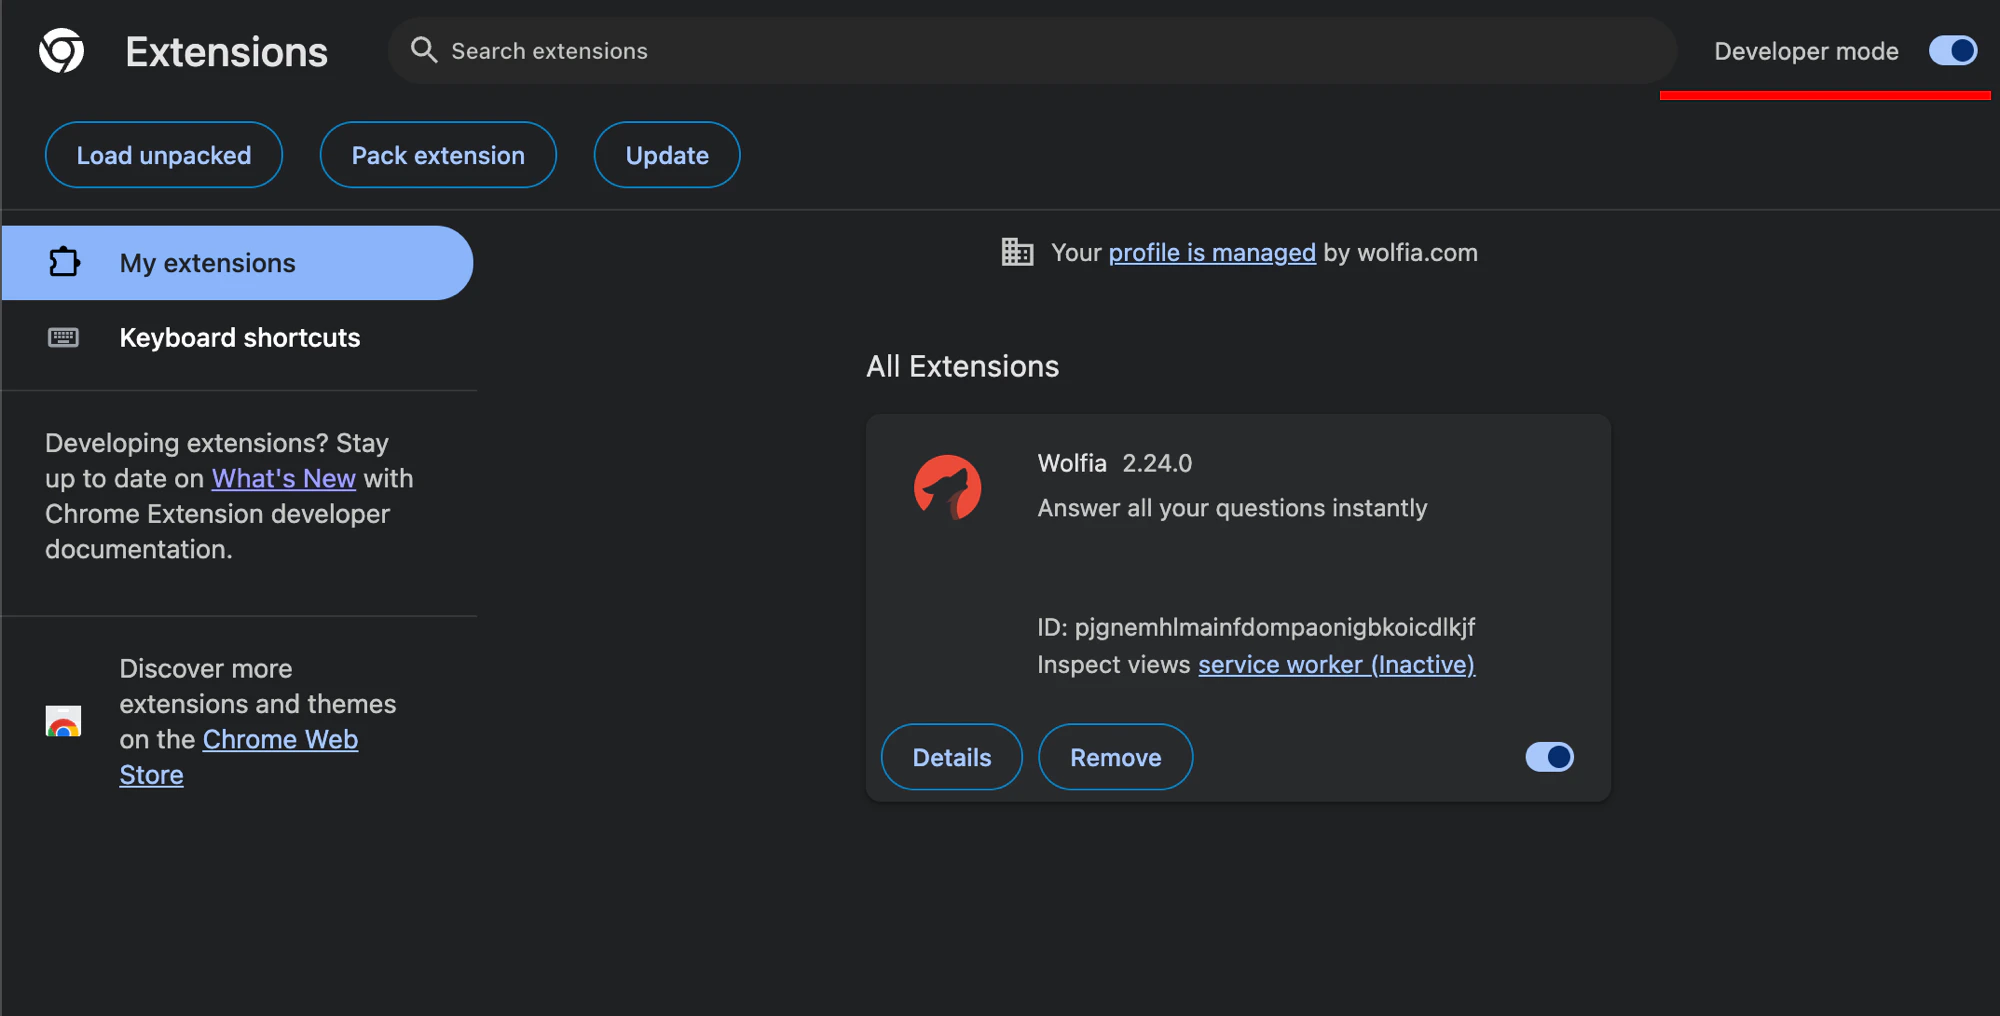
Task: Click the Pack extension button
Action: coord(438,155)
